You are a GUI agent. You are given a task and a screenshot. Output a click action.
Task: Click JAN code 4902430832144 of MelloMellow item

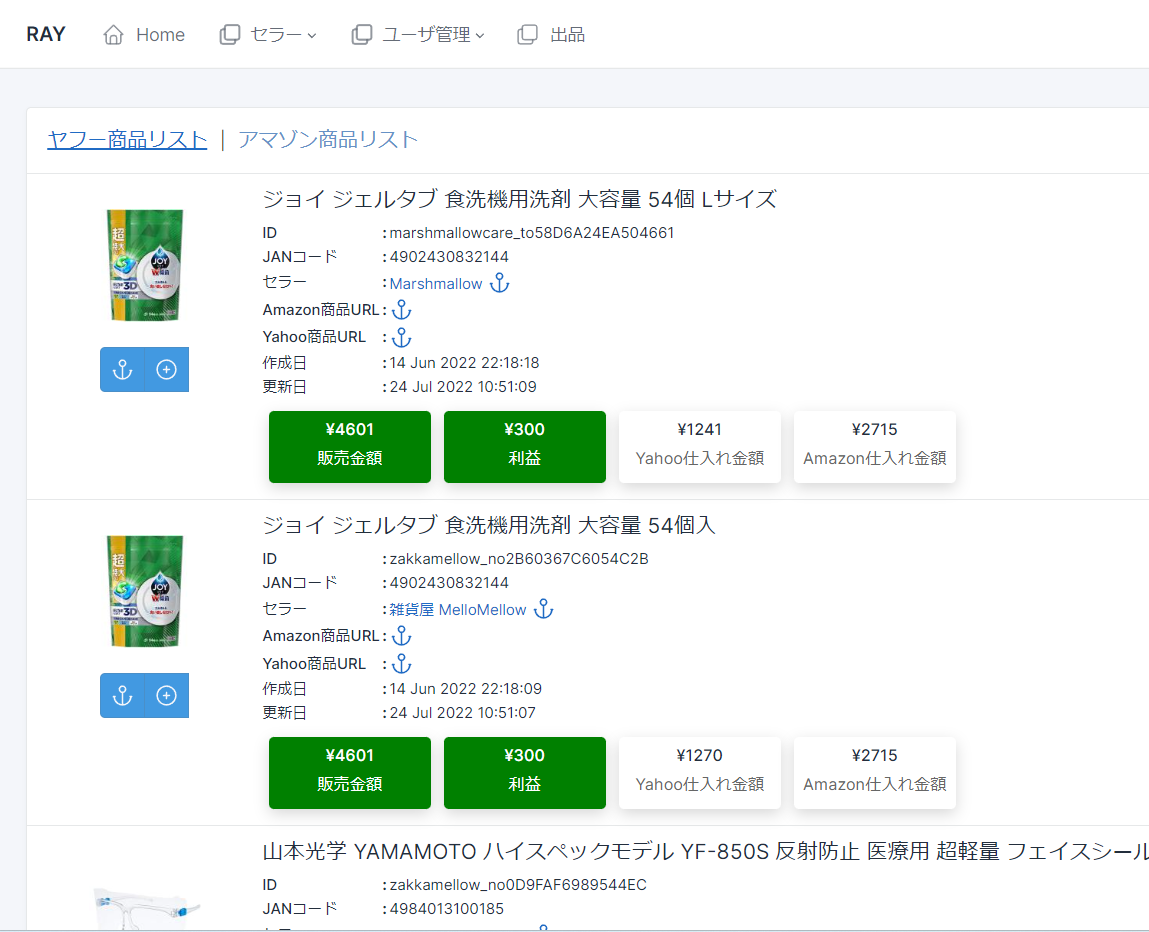click(449, 583)
